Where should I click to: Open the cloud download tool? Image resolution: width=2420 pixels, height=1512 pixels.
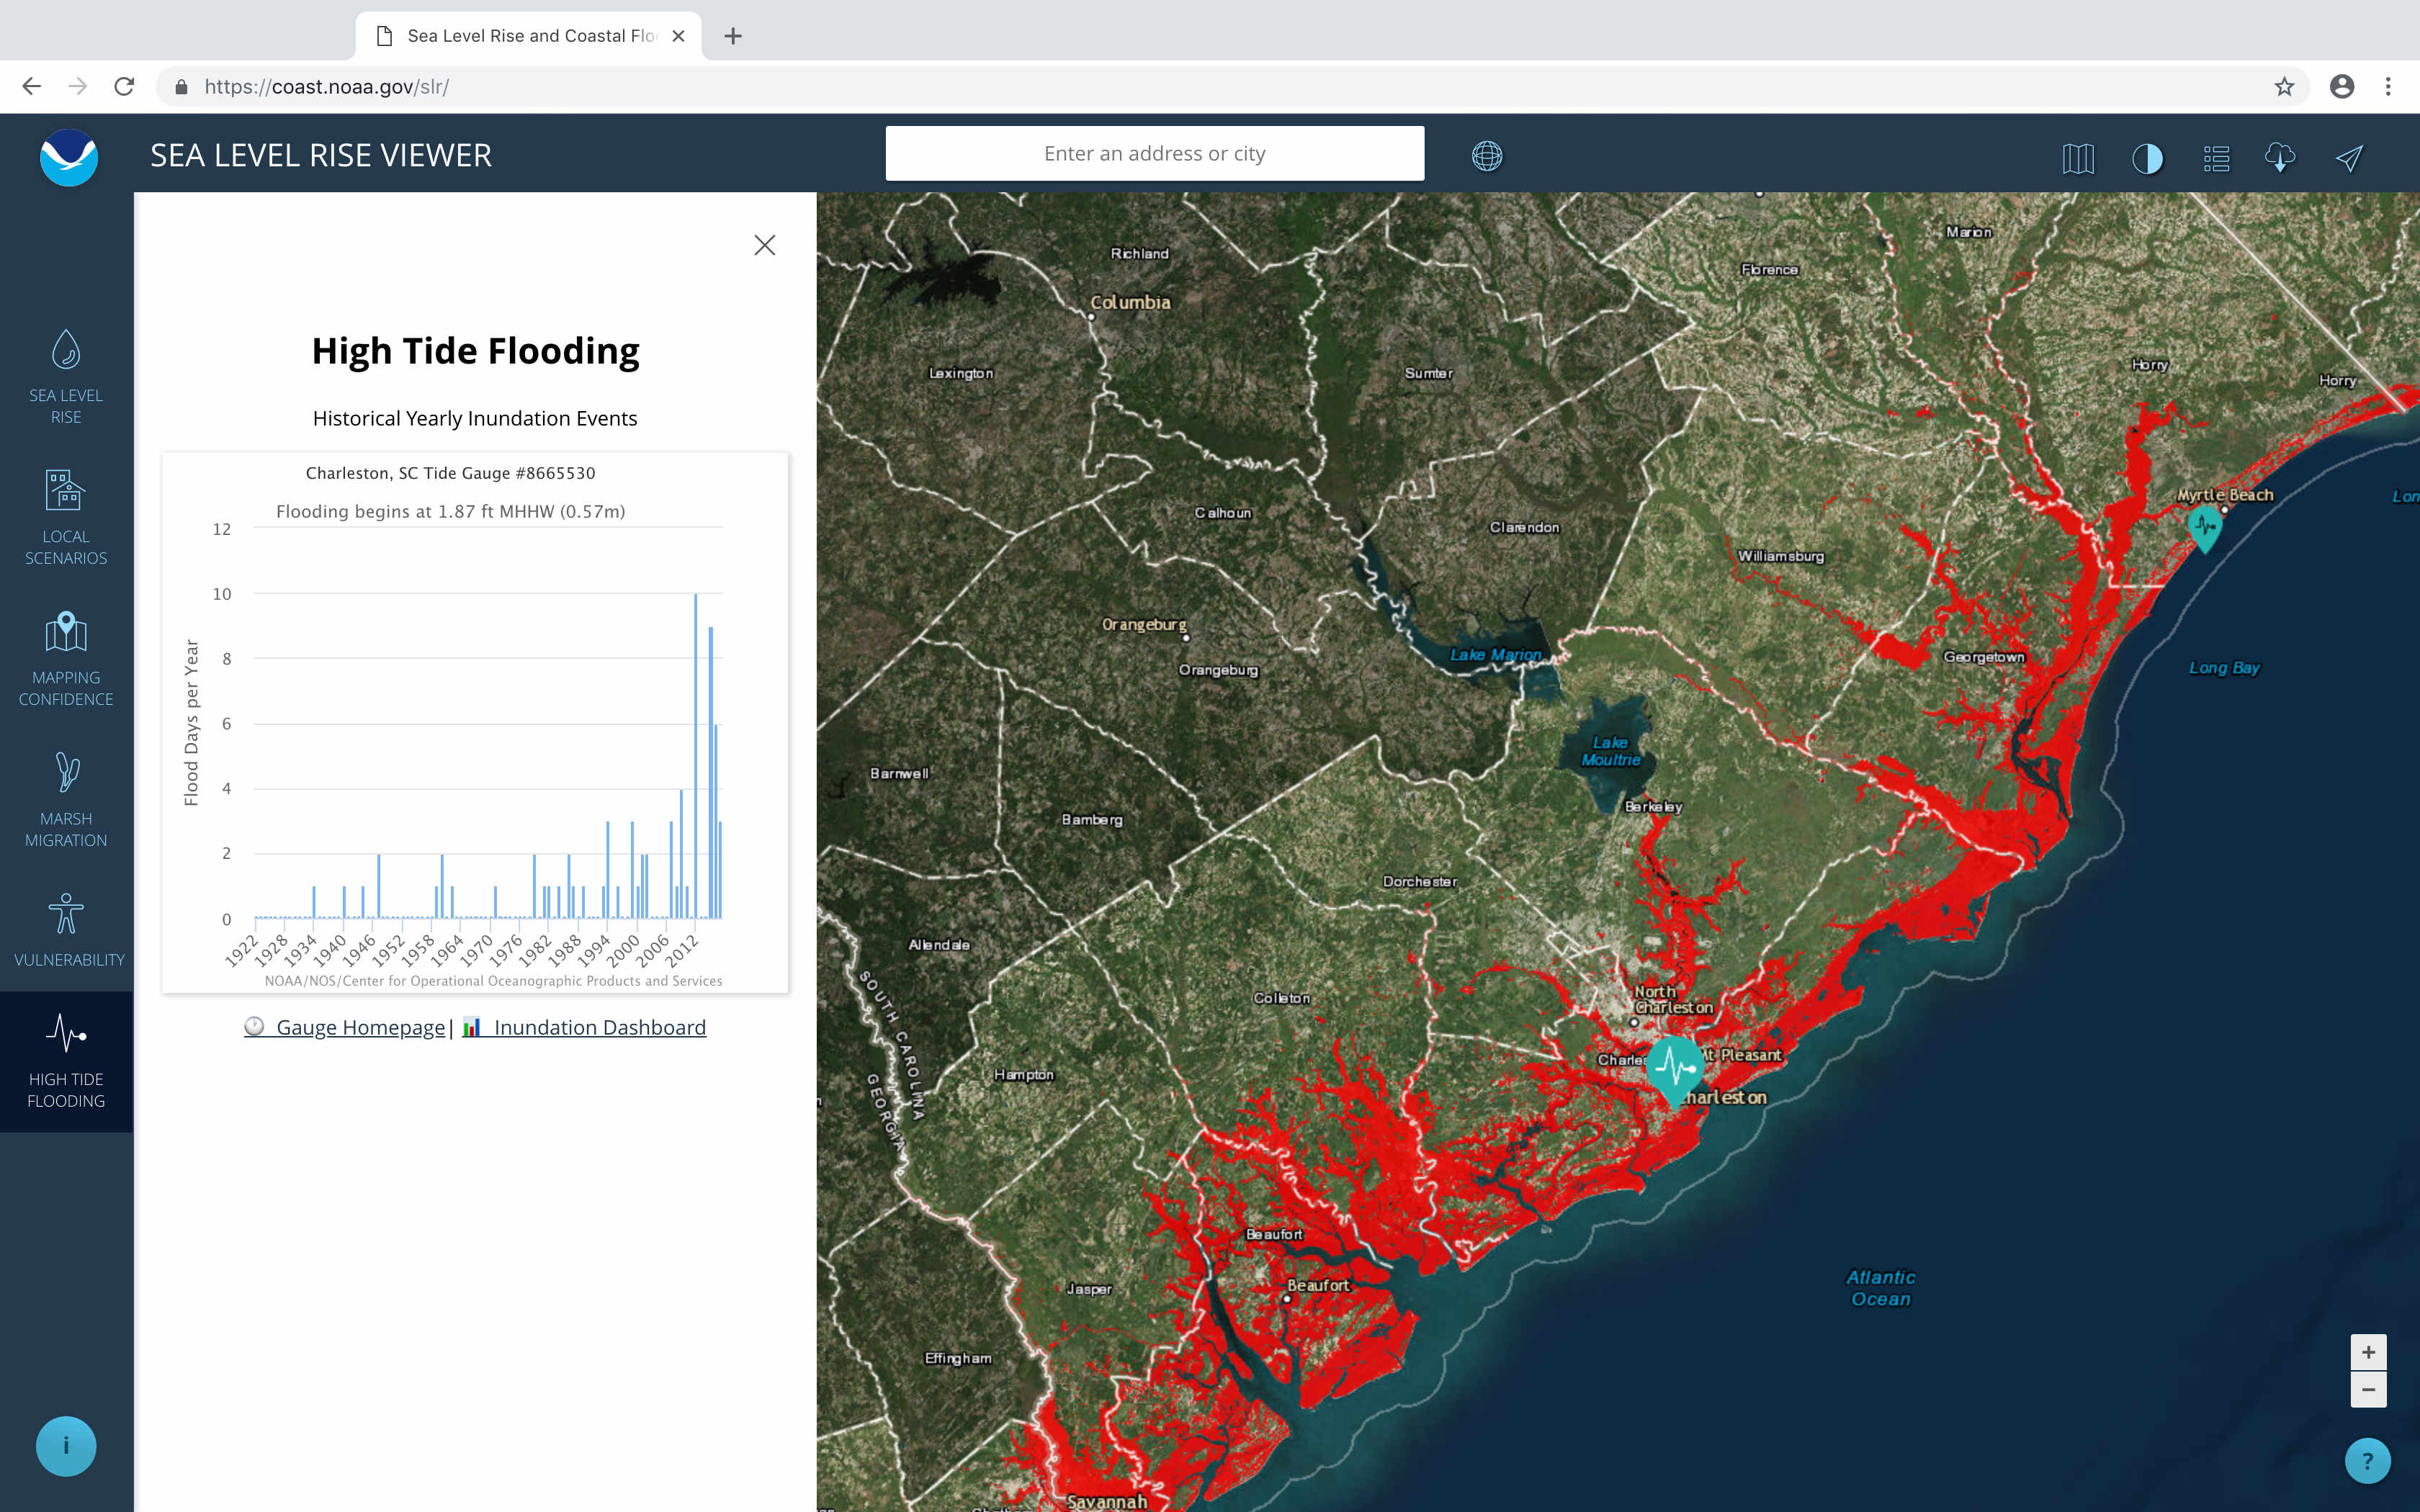click(2281, 157)
